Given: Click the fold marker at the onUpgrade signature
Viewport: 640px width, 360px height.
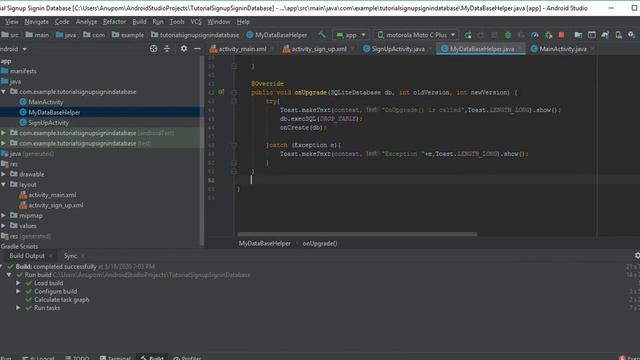Looking at the screenshot, I should click(234, 92).
